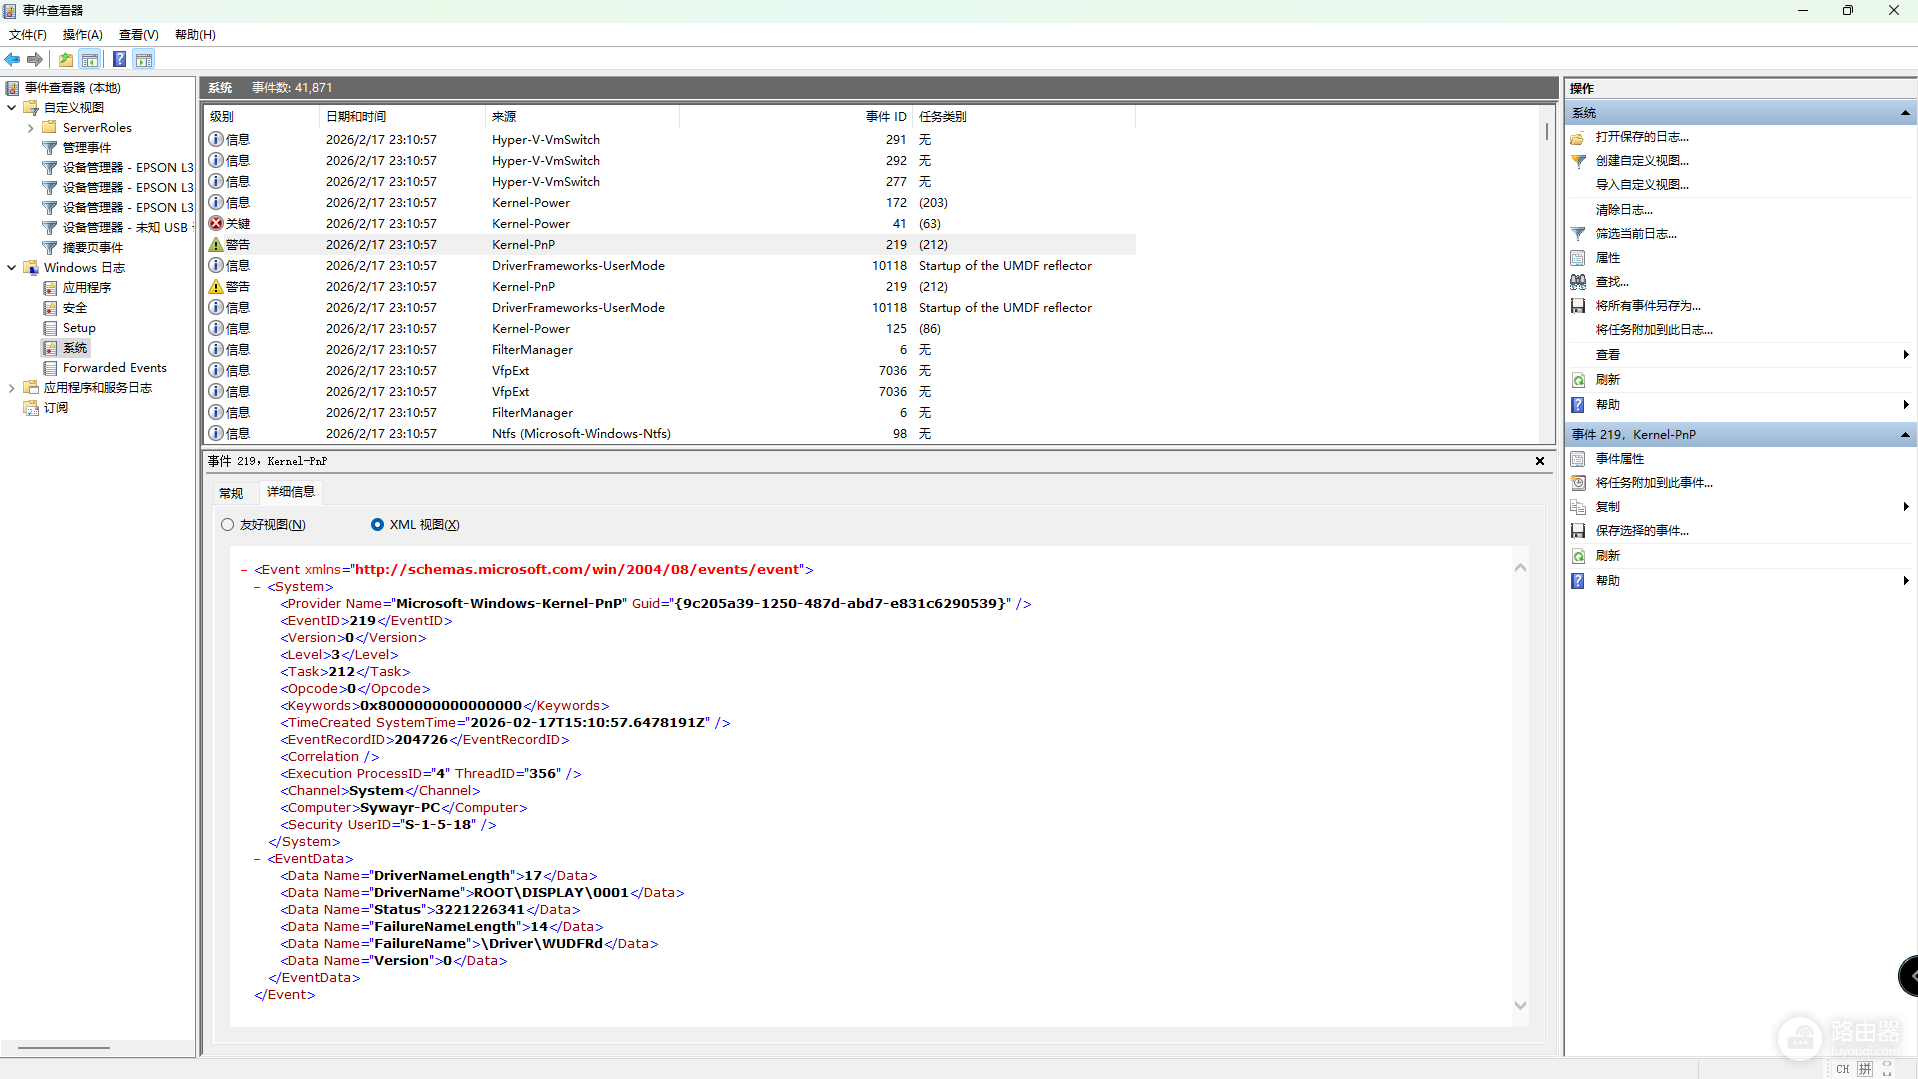Viewport: 1918px width, 1079px height.
Task: Select the 友好视图 radio button
Action: click(228, 525)
